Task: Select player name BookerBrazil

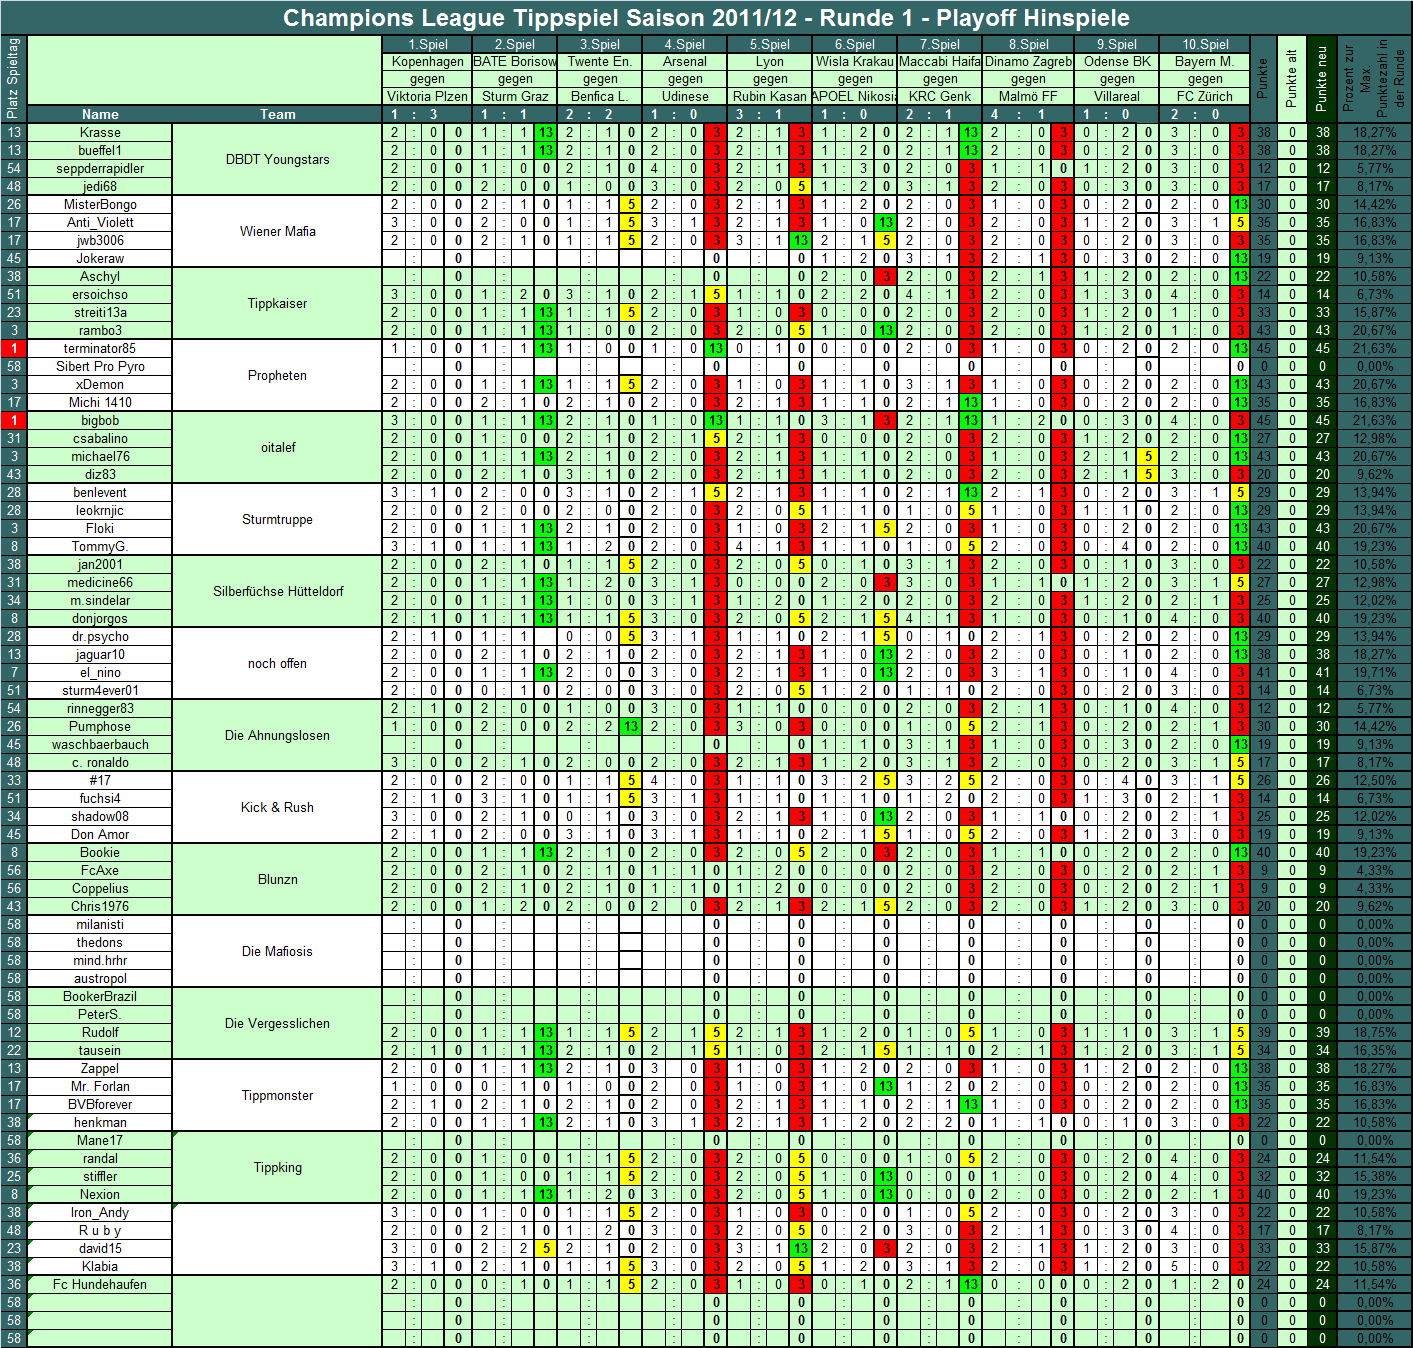Action: point(100,996)
